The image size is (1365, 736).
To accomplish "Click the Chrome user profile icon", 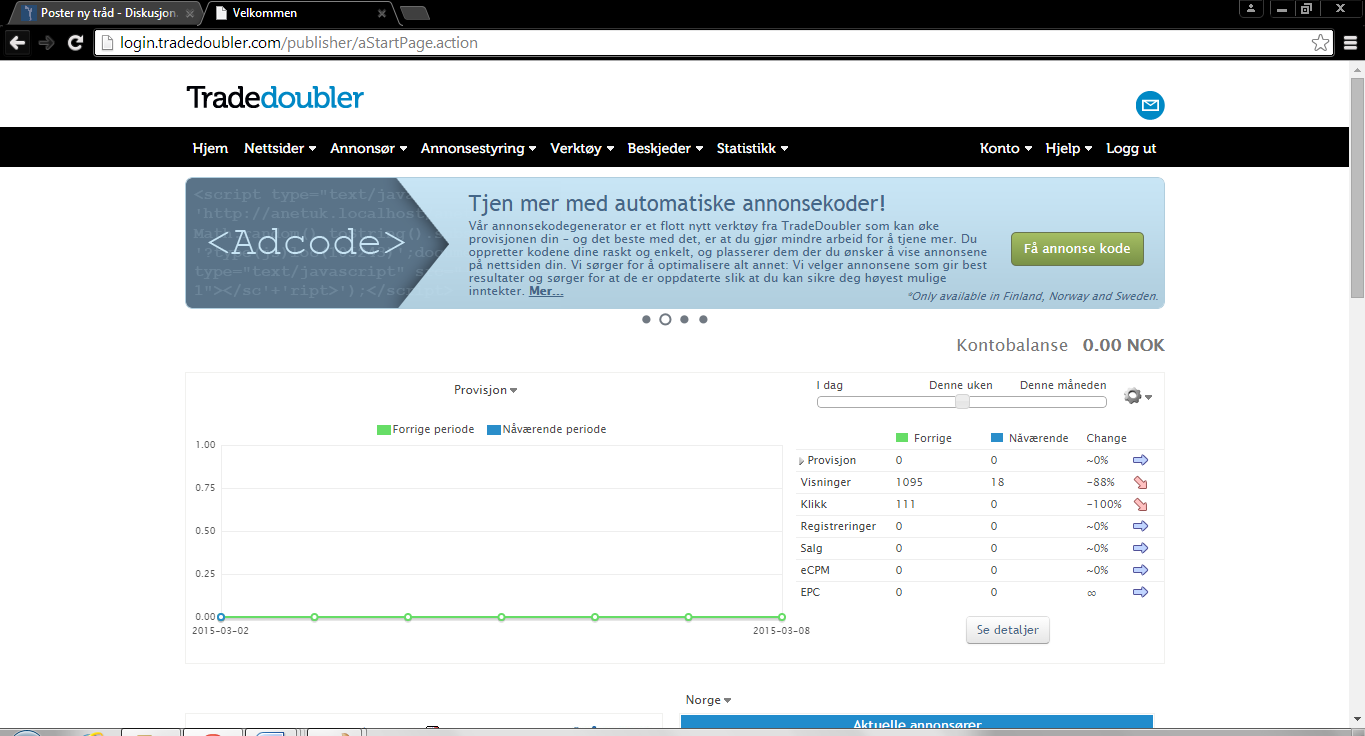I will (x=1250, y=8).
